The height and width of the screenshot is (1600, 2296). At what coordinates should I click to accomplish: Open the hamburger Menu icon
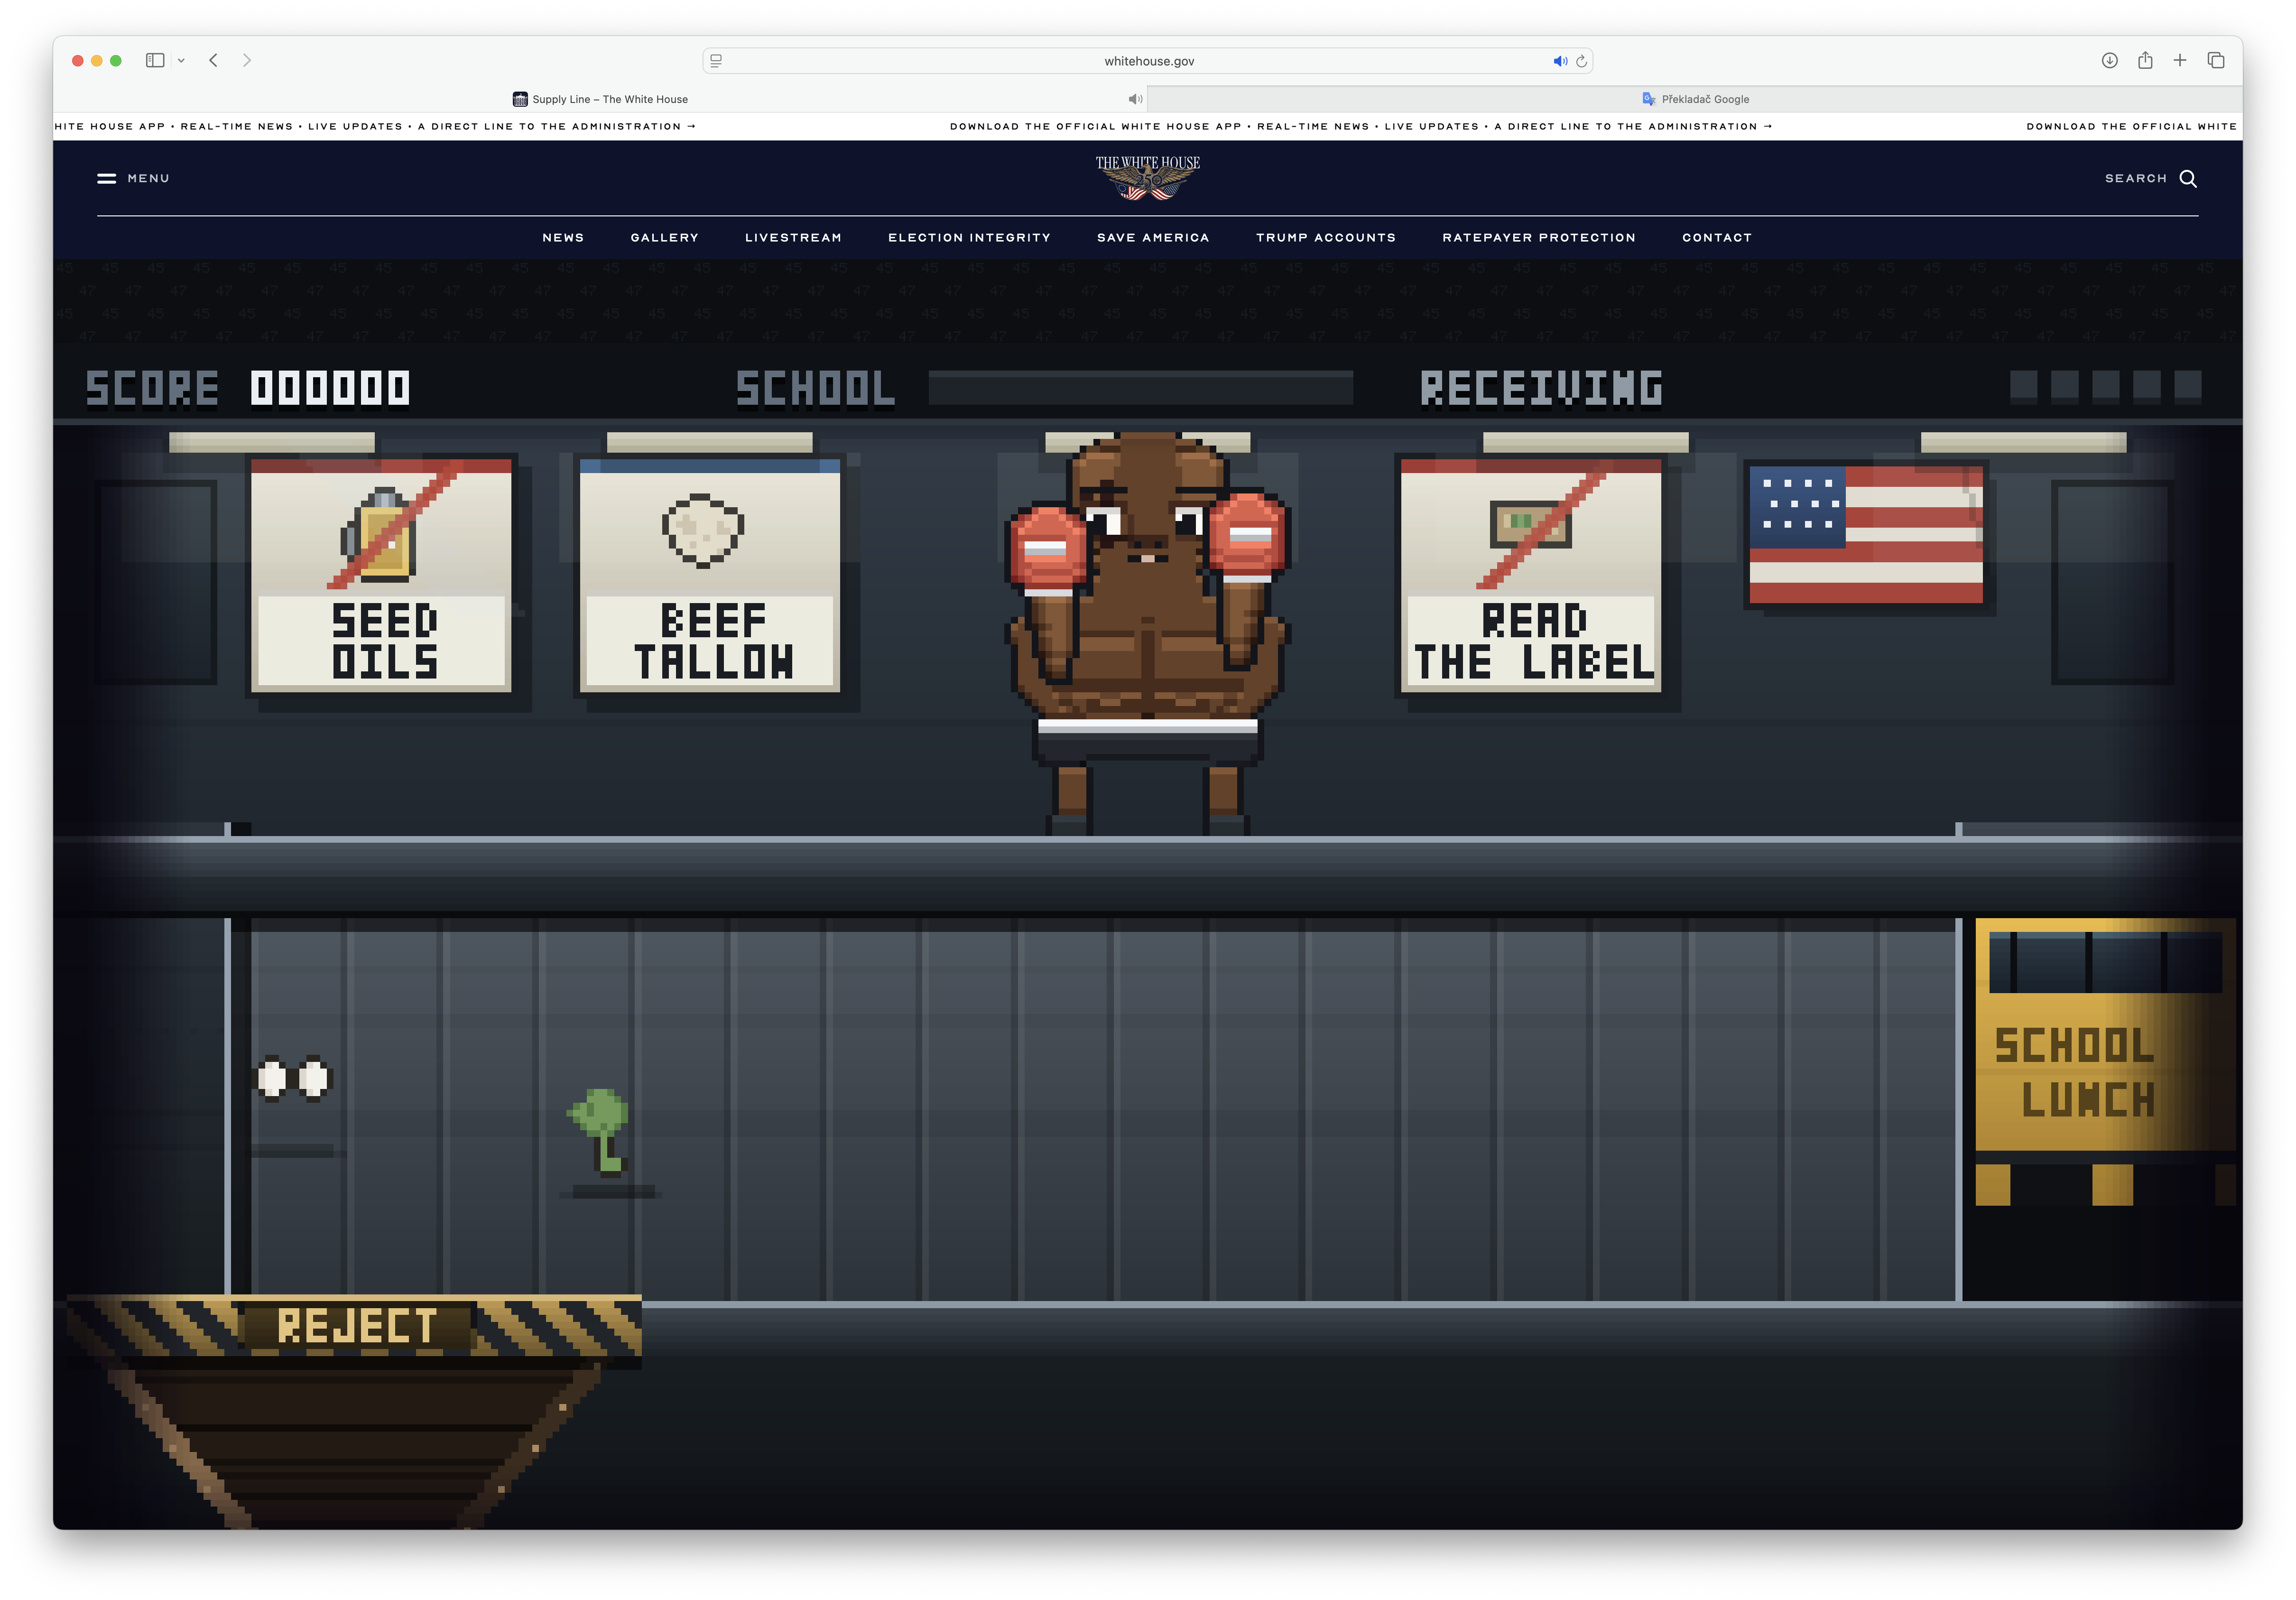[106, 178]
